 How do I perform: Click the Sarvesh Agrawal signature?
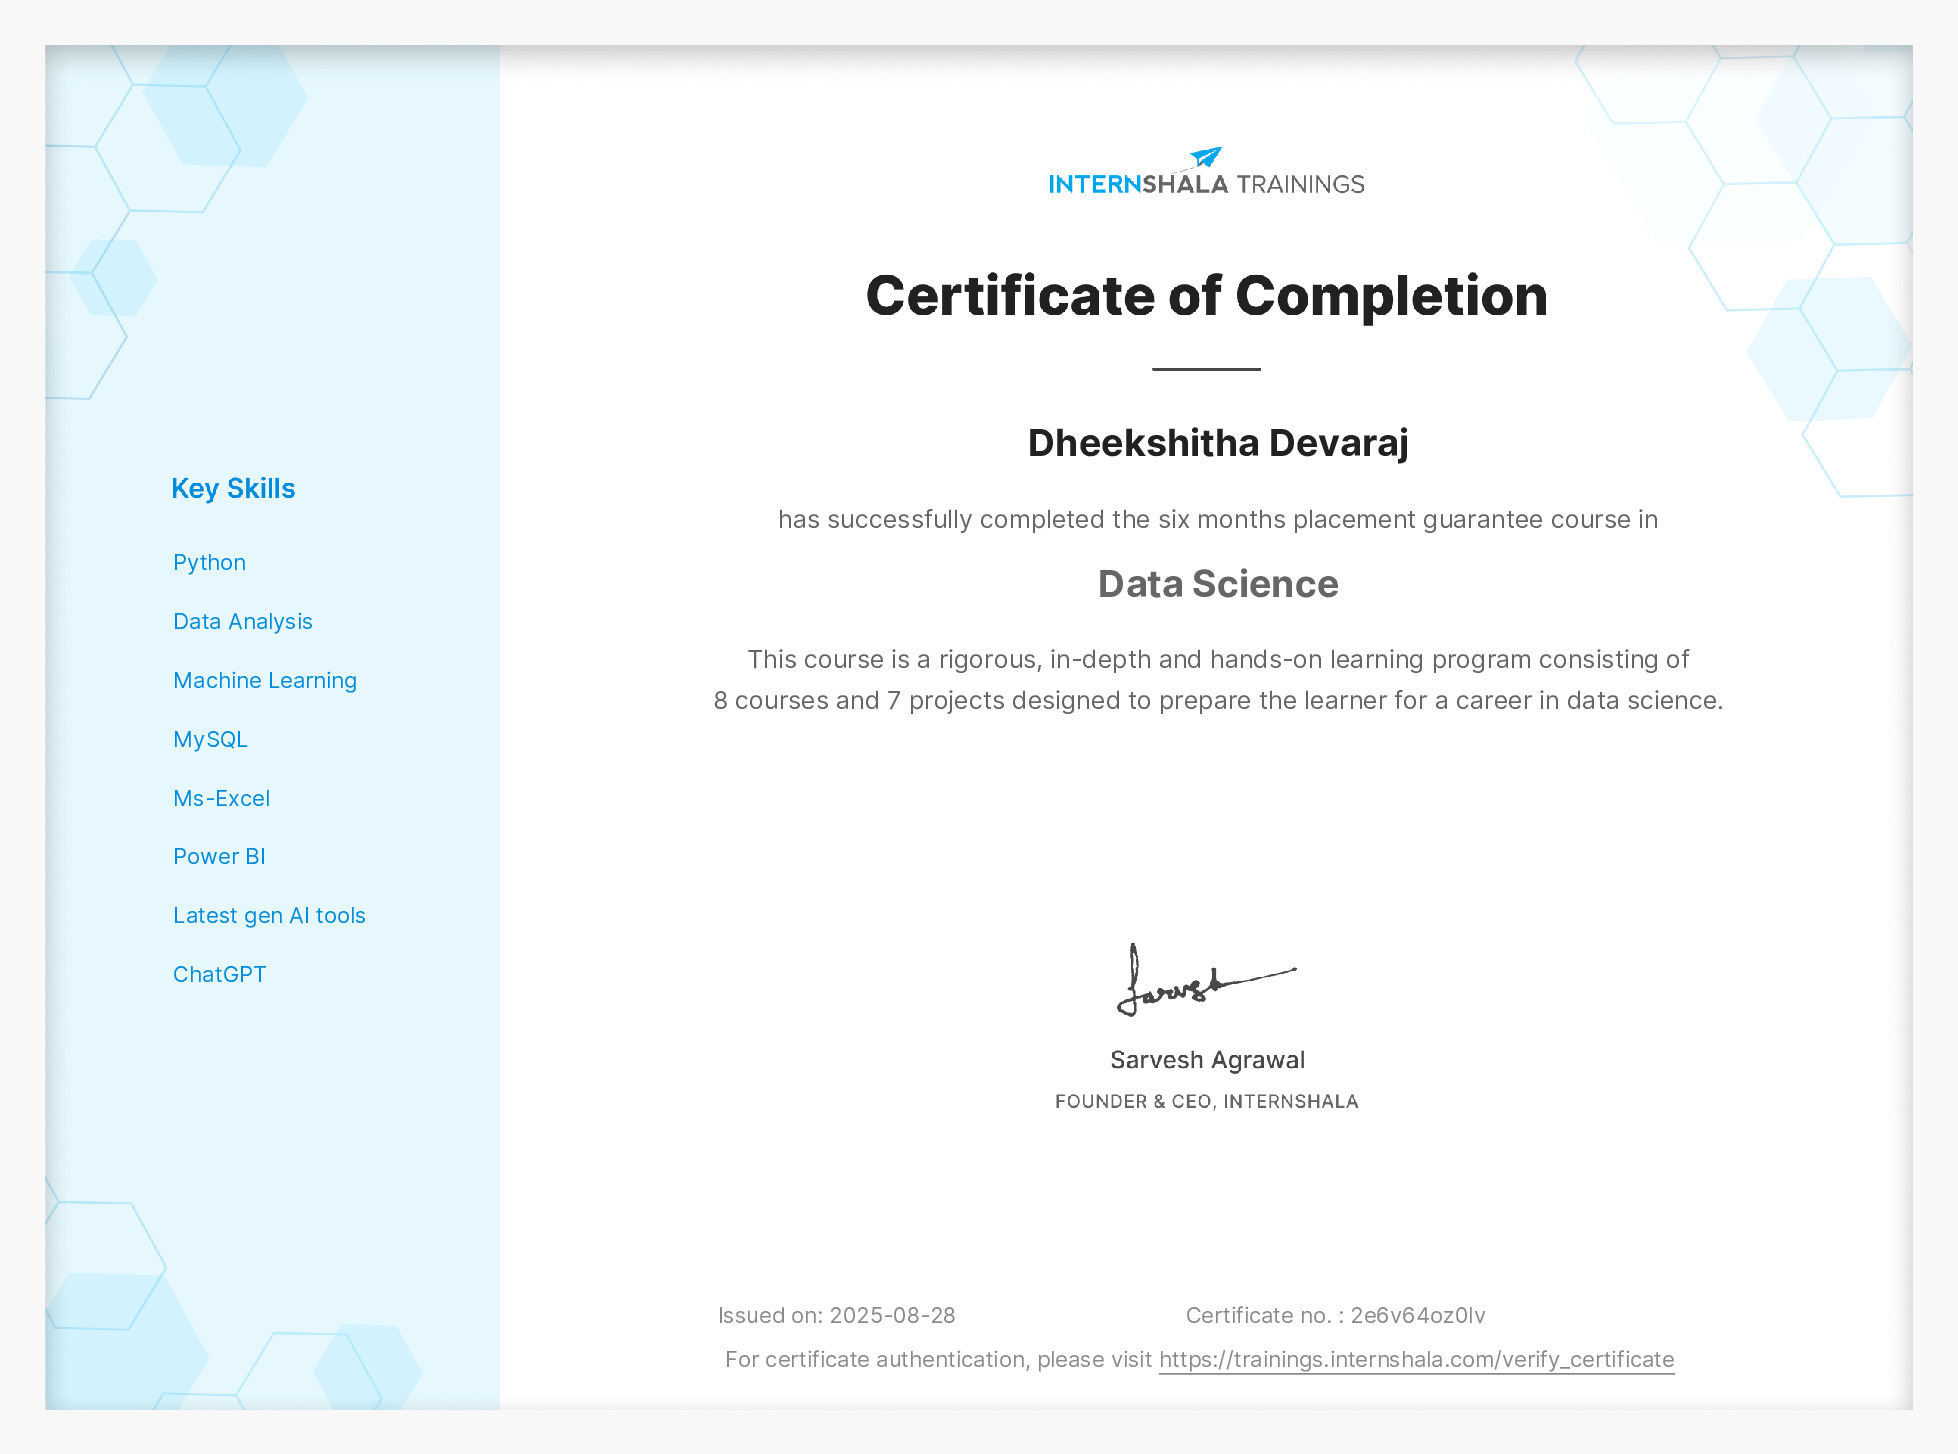click(x=1205, y=980)
